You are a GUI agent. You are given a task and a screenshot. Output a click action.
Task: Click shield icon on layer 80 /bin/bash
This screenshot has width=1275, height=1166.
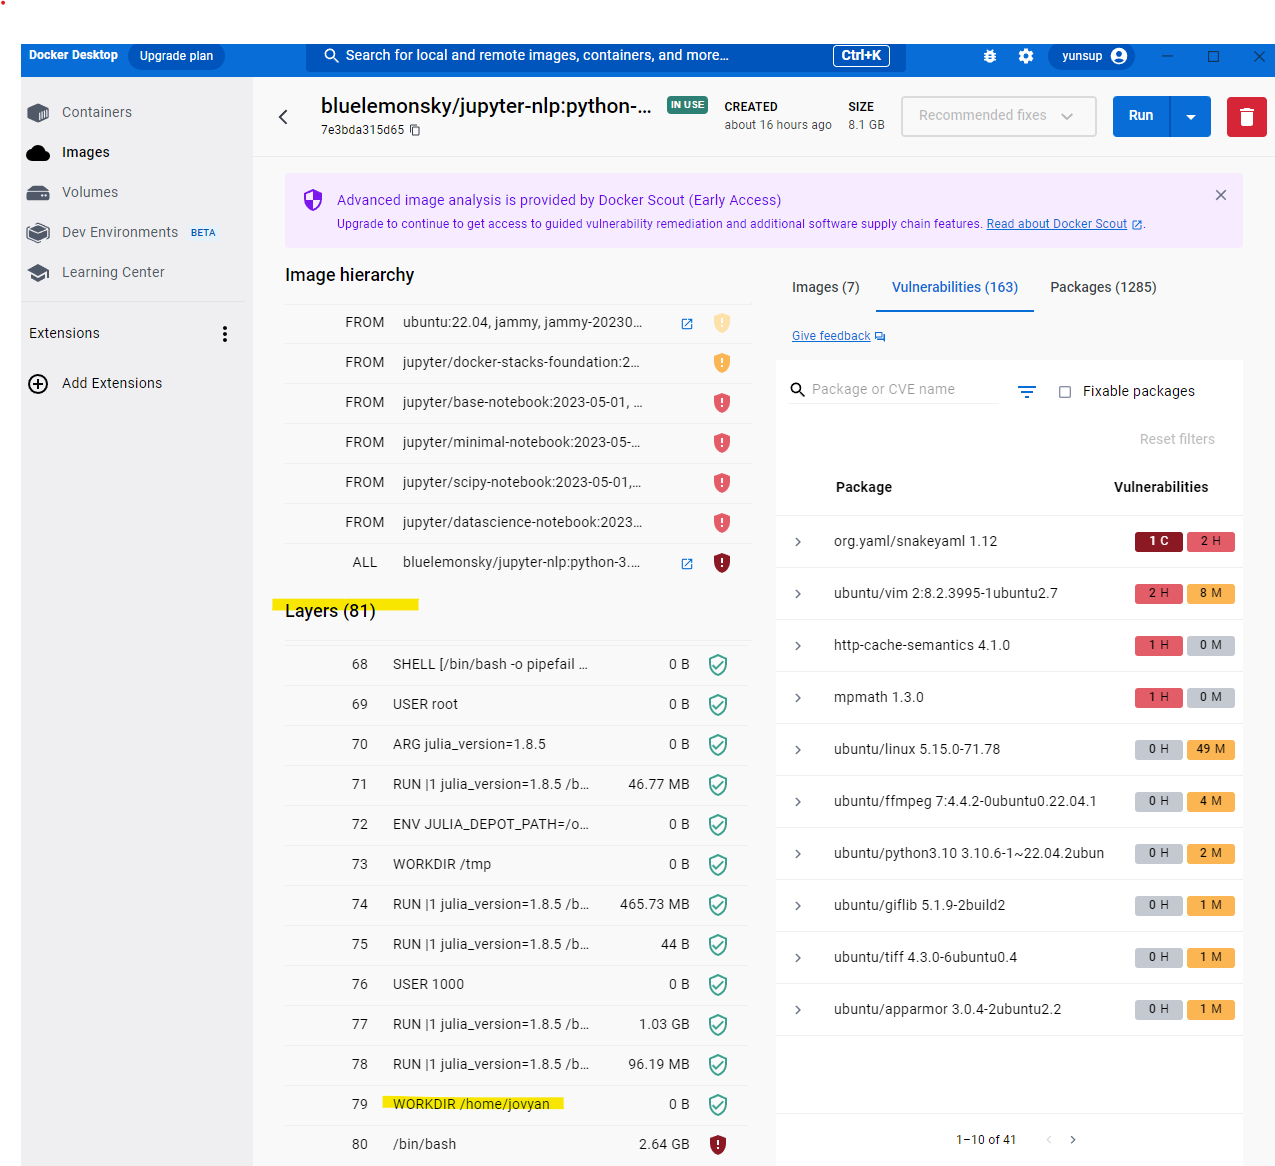click(x=718, y=1145)
